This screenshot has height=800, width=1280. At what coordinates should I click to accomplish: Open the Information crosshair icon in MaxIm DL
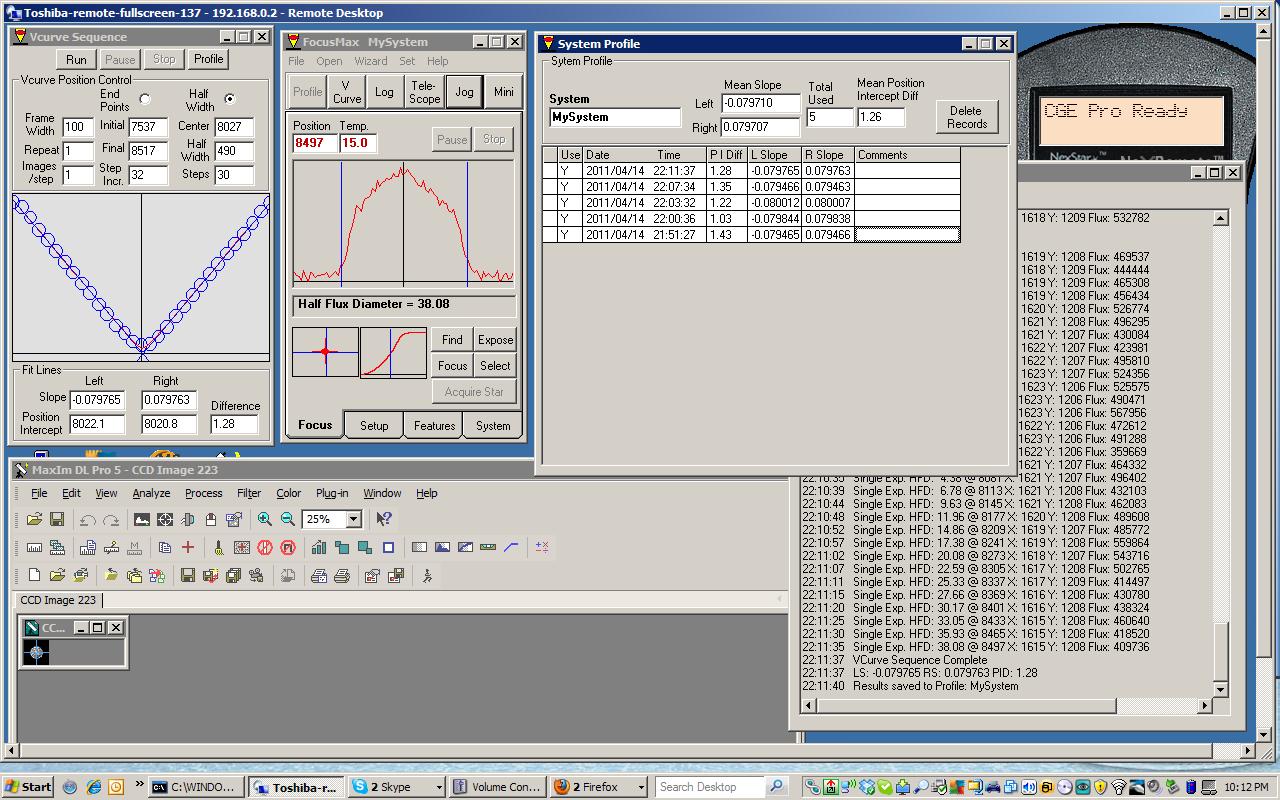(x=165, y=519)
